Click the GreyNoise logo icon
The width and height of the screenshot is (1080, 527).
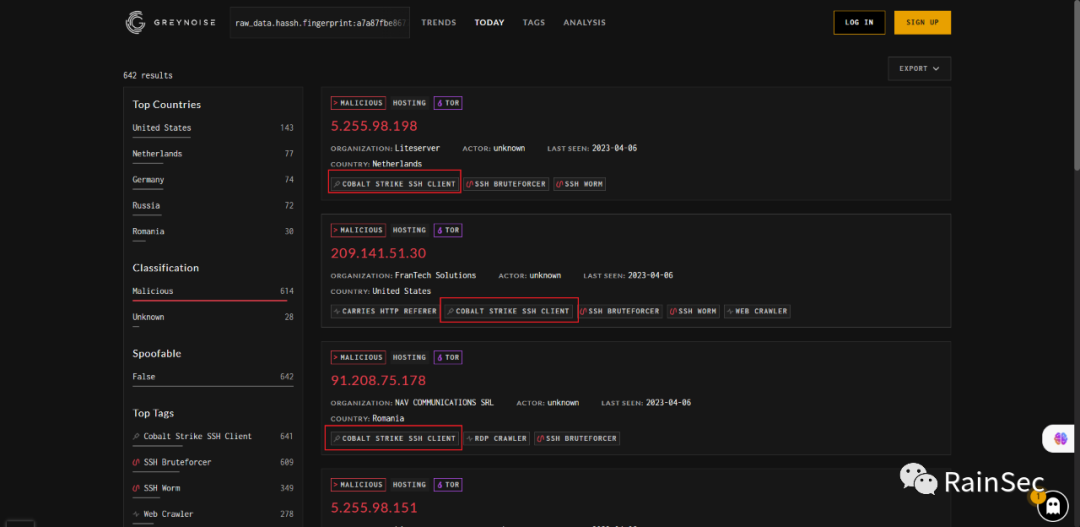(135, 23)
